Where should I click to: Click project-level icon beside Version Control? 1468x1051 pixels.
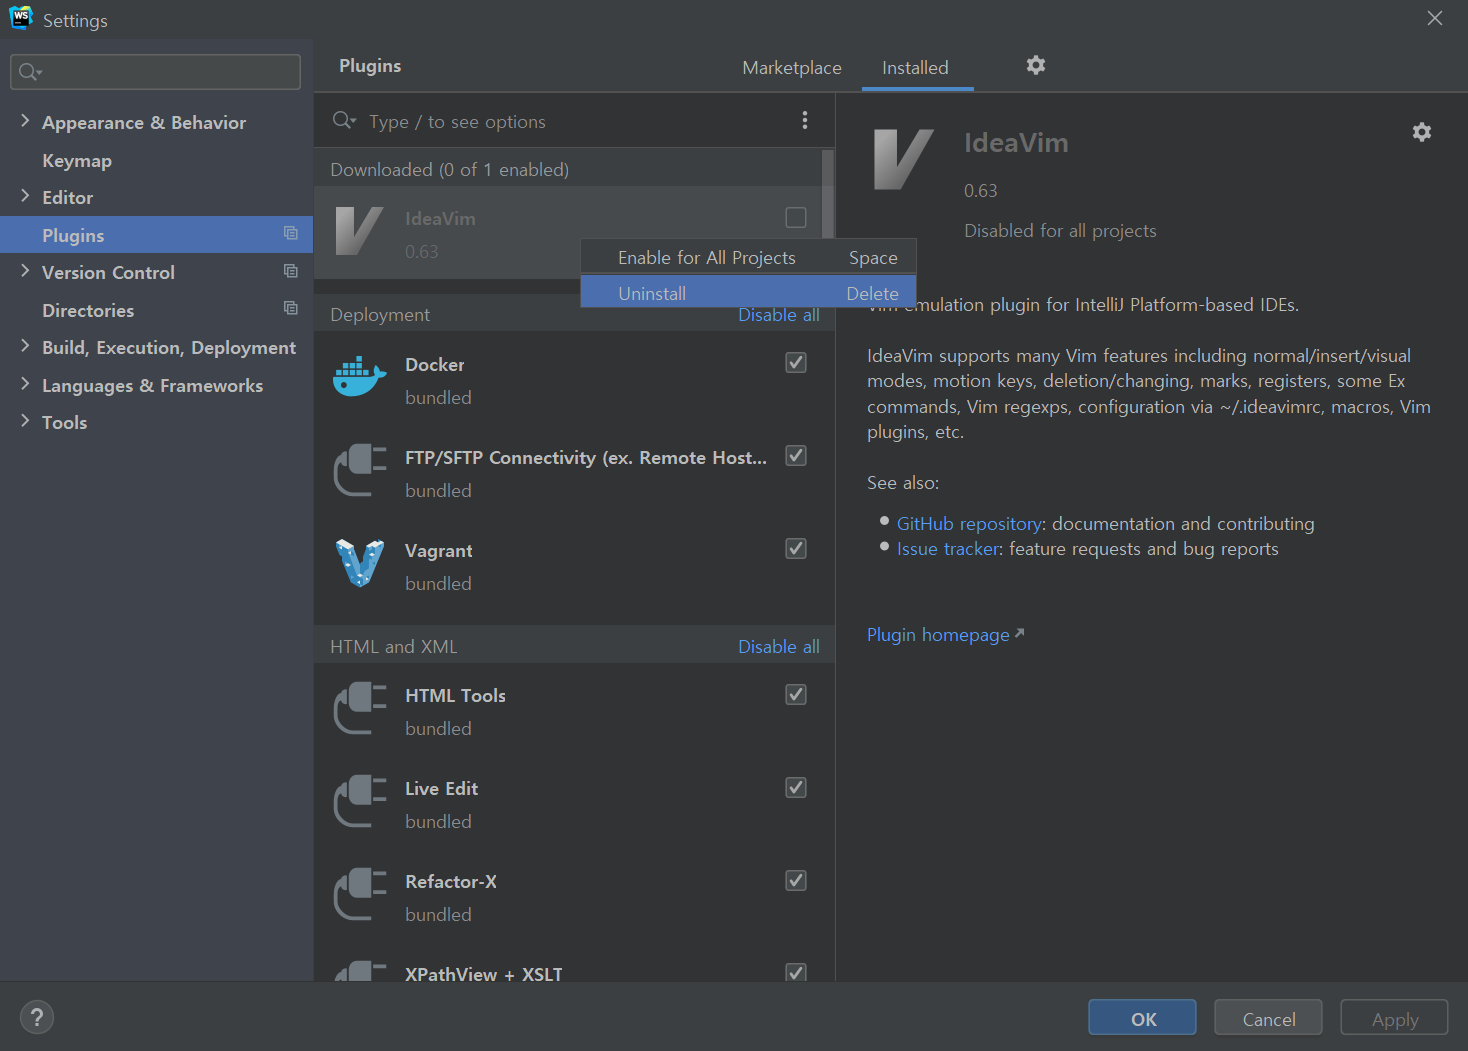tap(291, 271)
